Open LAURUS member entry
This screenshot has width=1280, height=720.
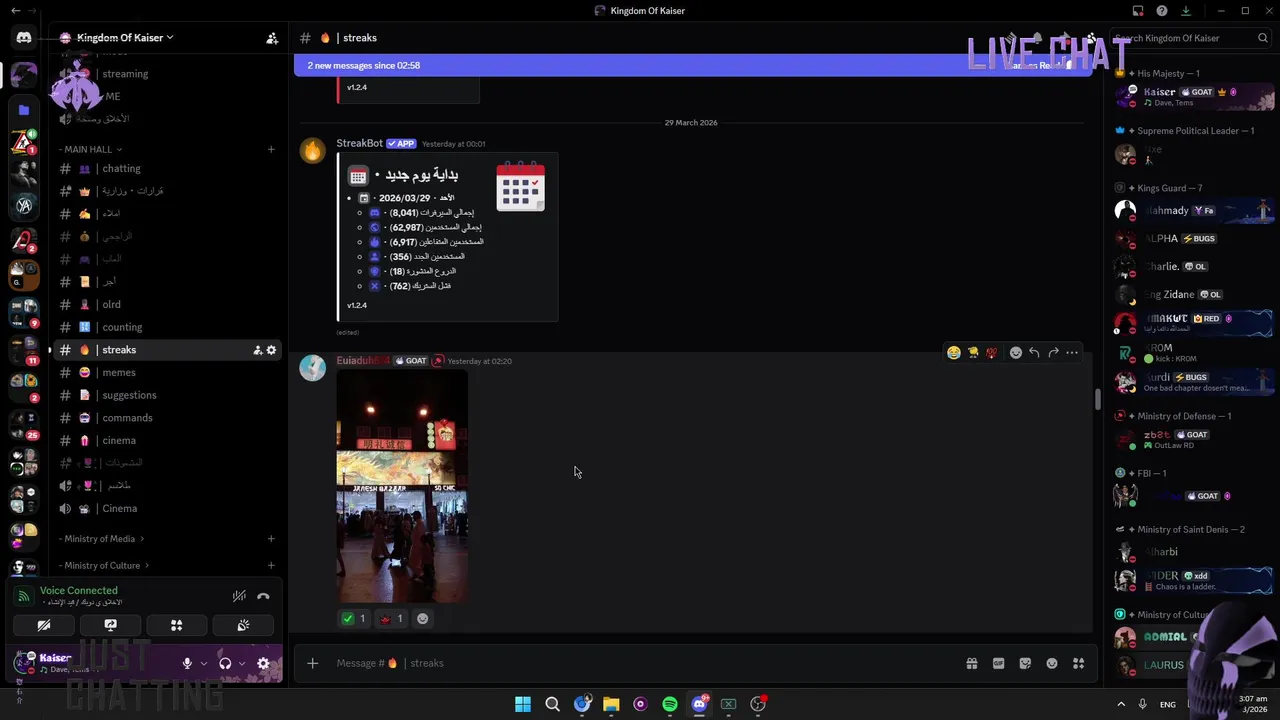[1164, 665]
